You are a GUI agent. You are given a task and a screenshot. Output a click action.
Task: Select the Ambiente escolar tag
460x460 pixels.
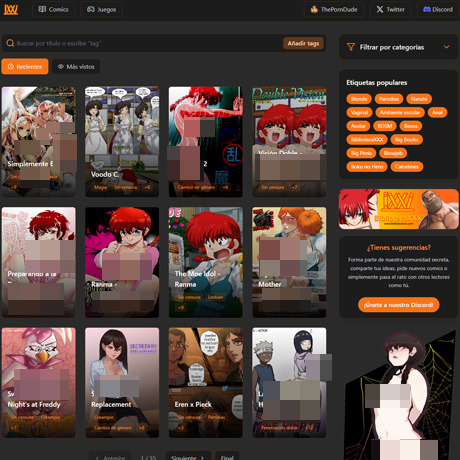click(x=400, y=113)
